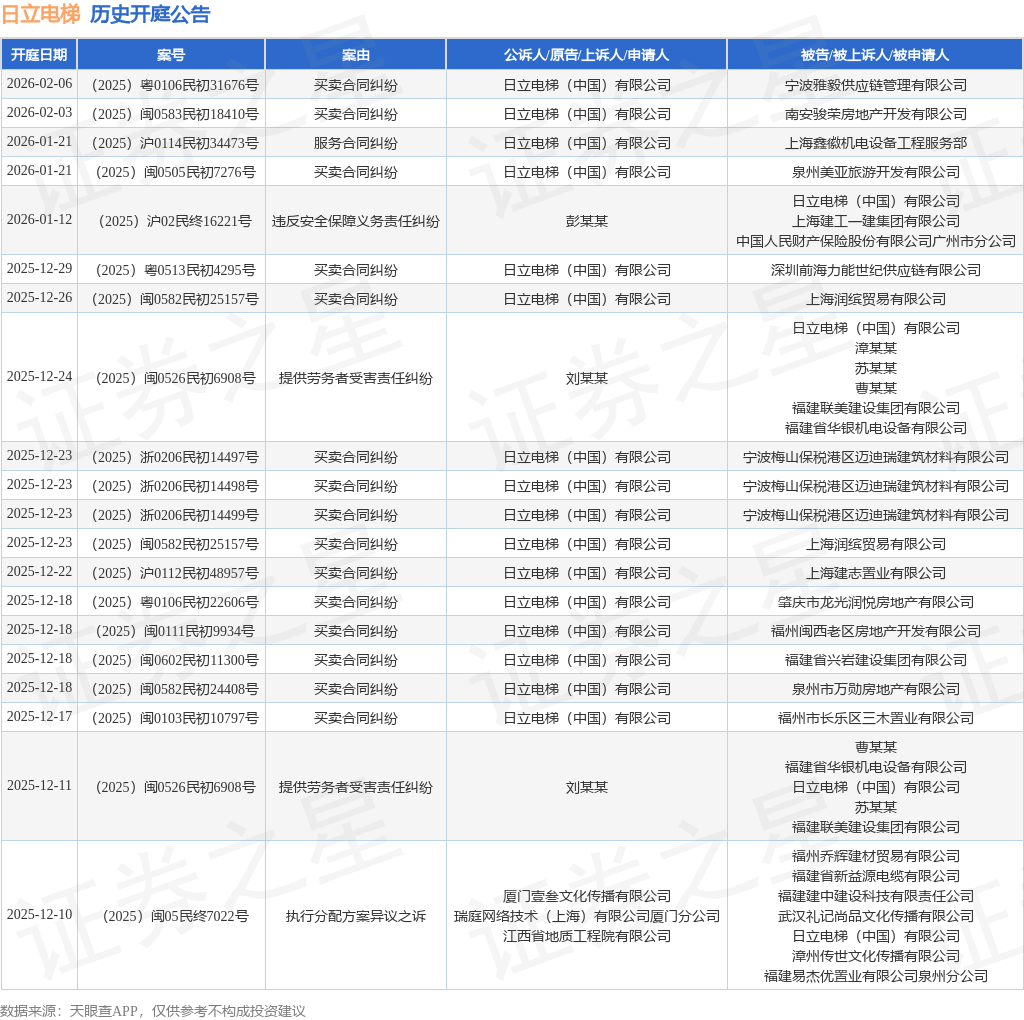
Task: Click the date 2025-12-29
Action: pos(39,268)
